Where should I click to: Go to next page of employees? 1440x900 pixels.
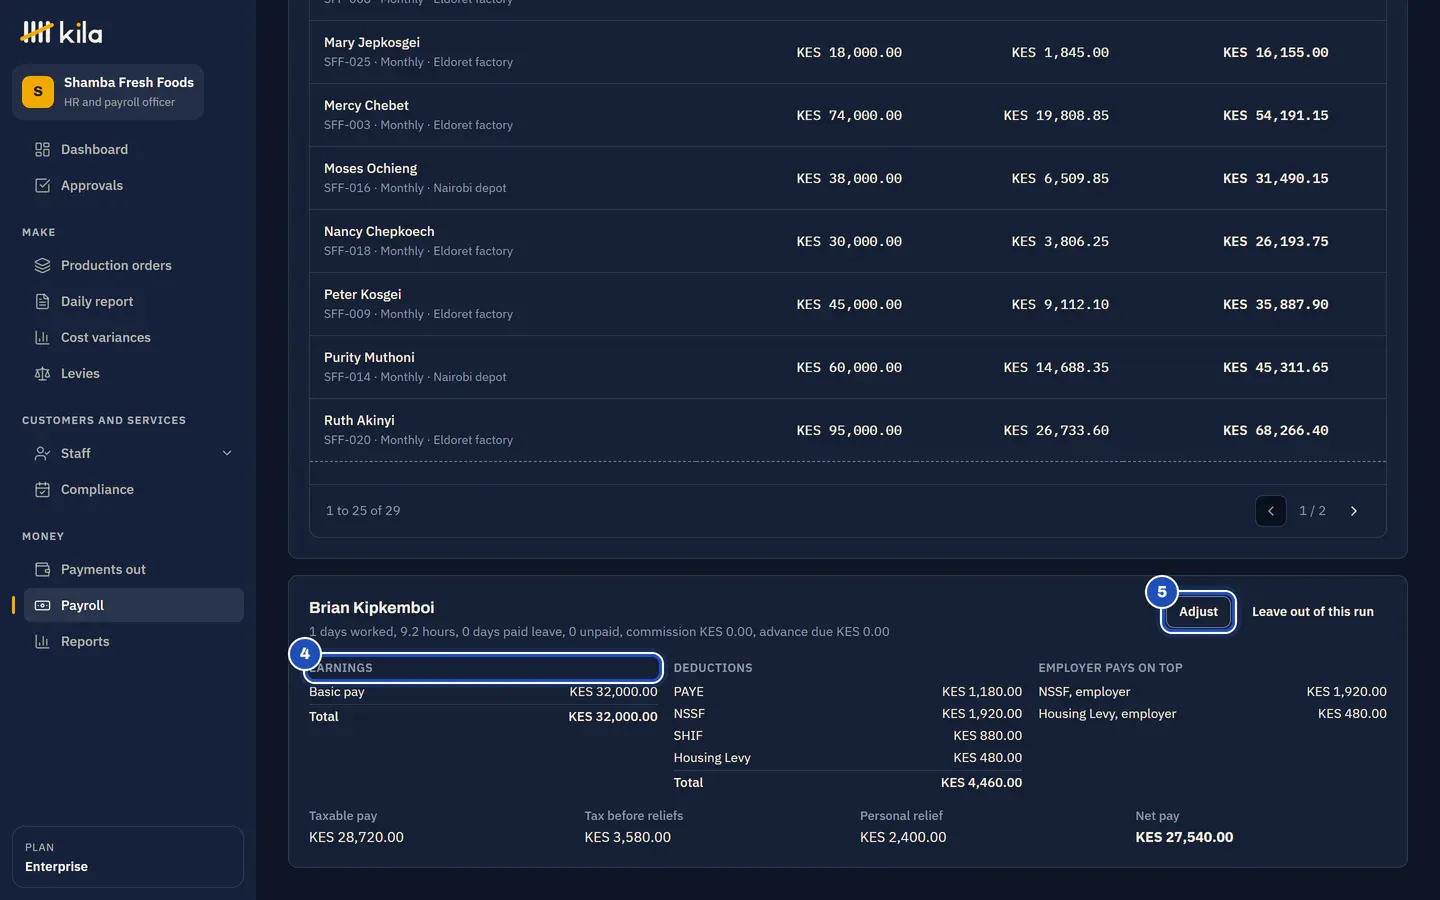(x=1354, y=511)
